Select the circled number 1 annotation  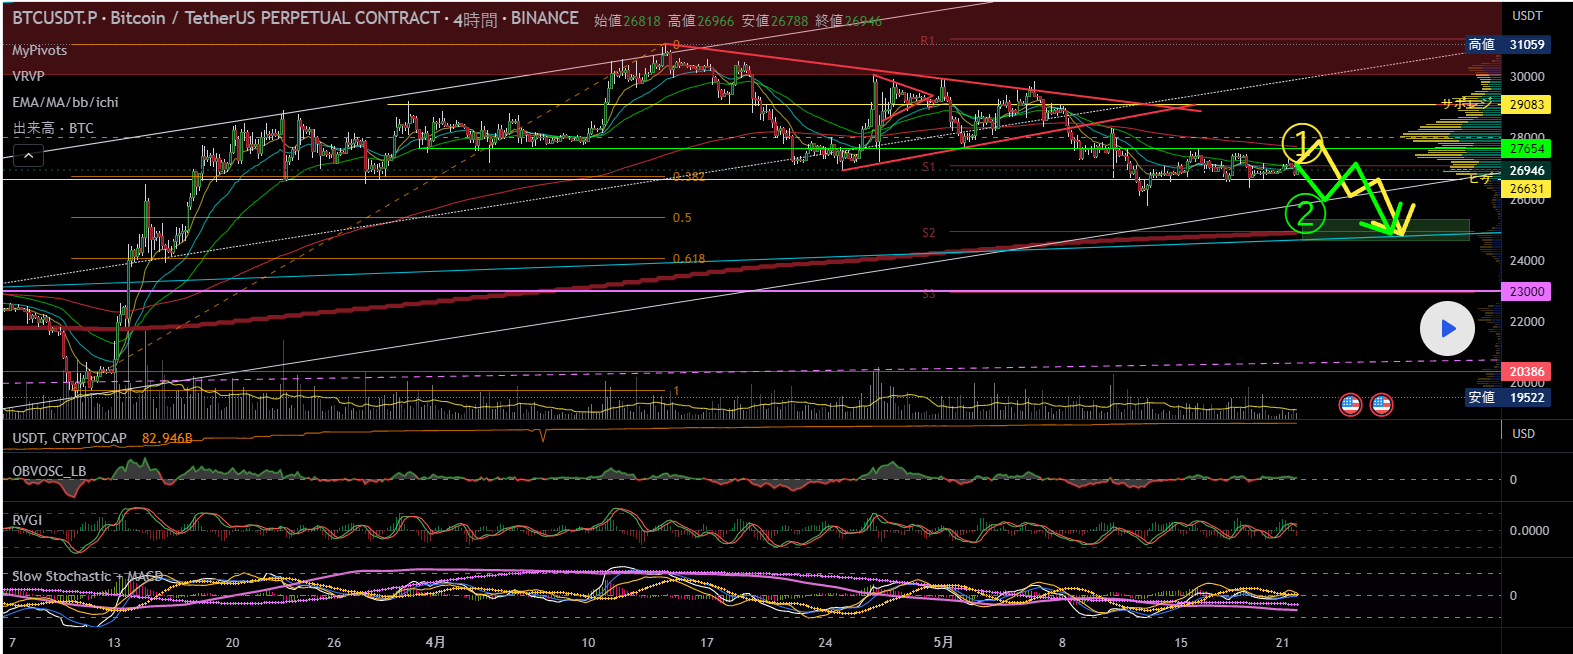pyautogui.click(x=1302, y=144)
